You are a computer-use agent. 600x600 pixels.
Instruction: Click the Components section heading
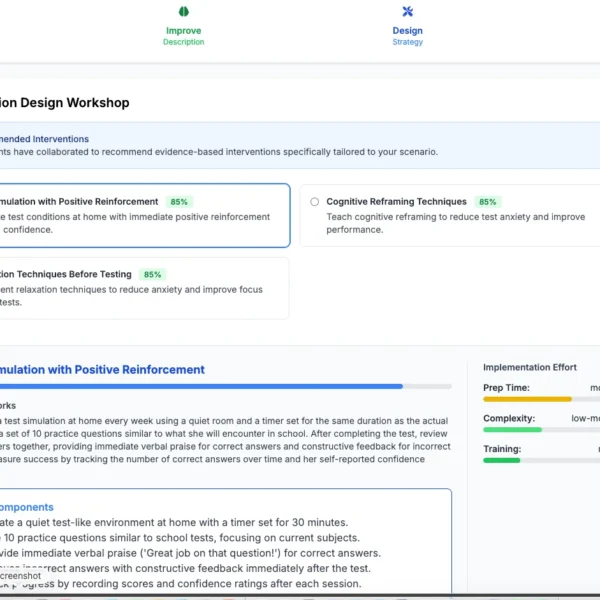click(27, 507)
